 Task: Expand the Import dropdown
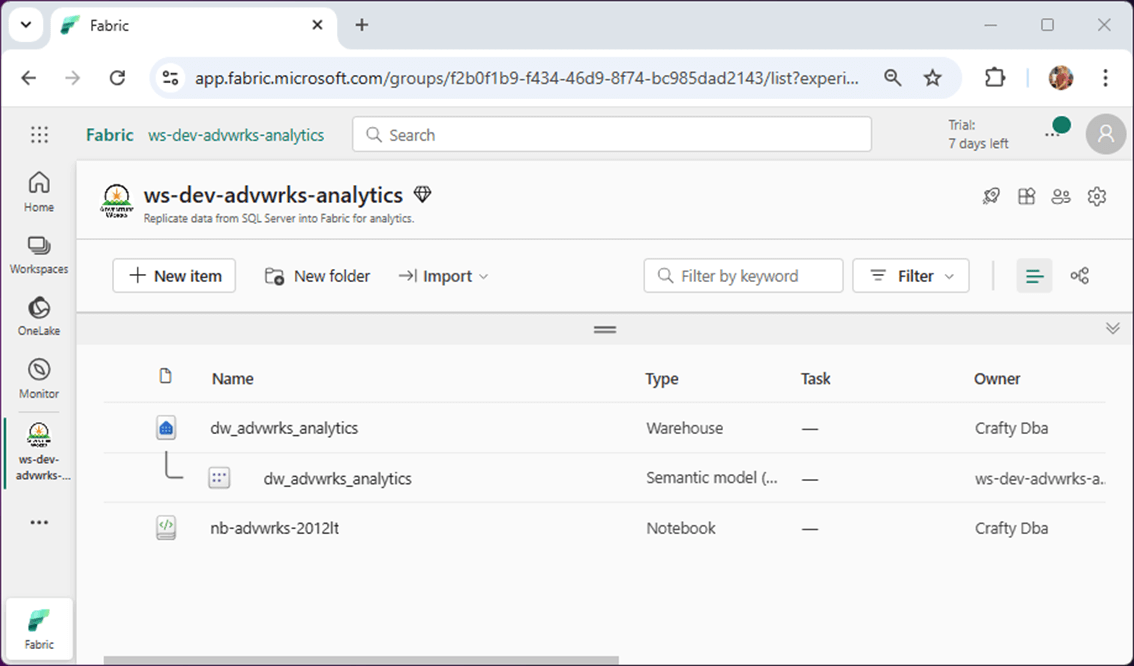coord(443,276)
